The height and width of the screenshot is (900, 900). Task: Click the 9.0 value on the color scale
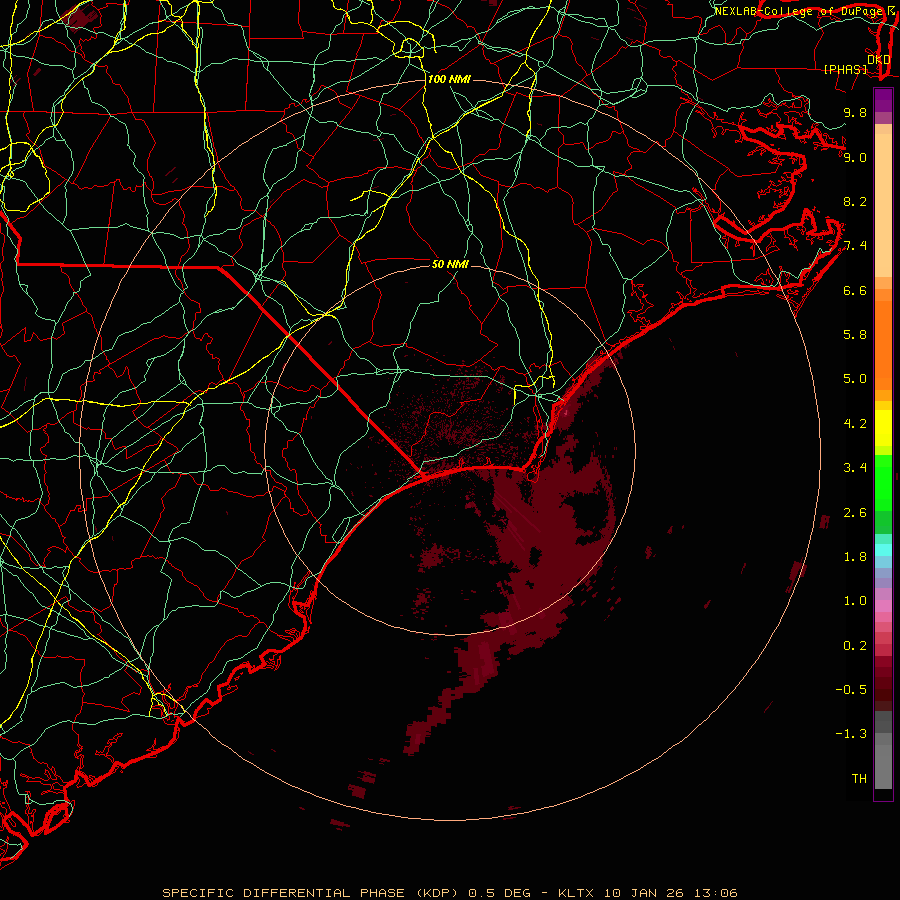tap(855, 157)
